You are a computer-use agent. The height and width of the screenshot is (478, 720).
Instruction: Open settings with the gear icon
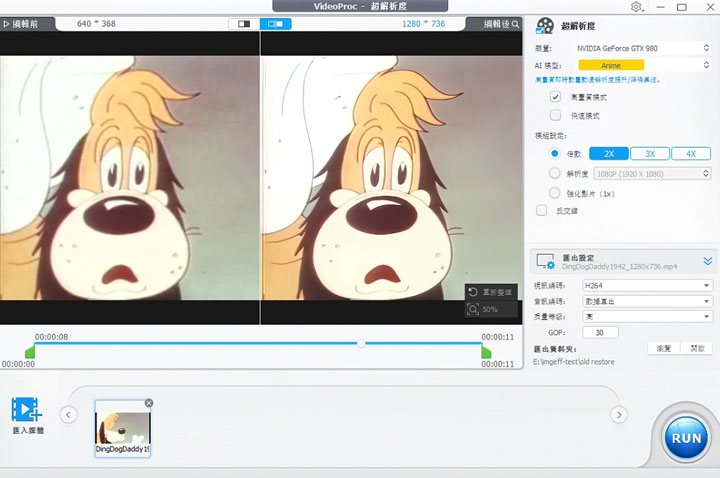pyautogui.click(x=636, y=7)
